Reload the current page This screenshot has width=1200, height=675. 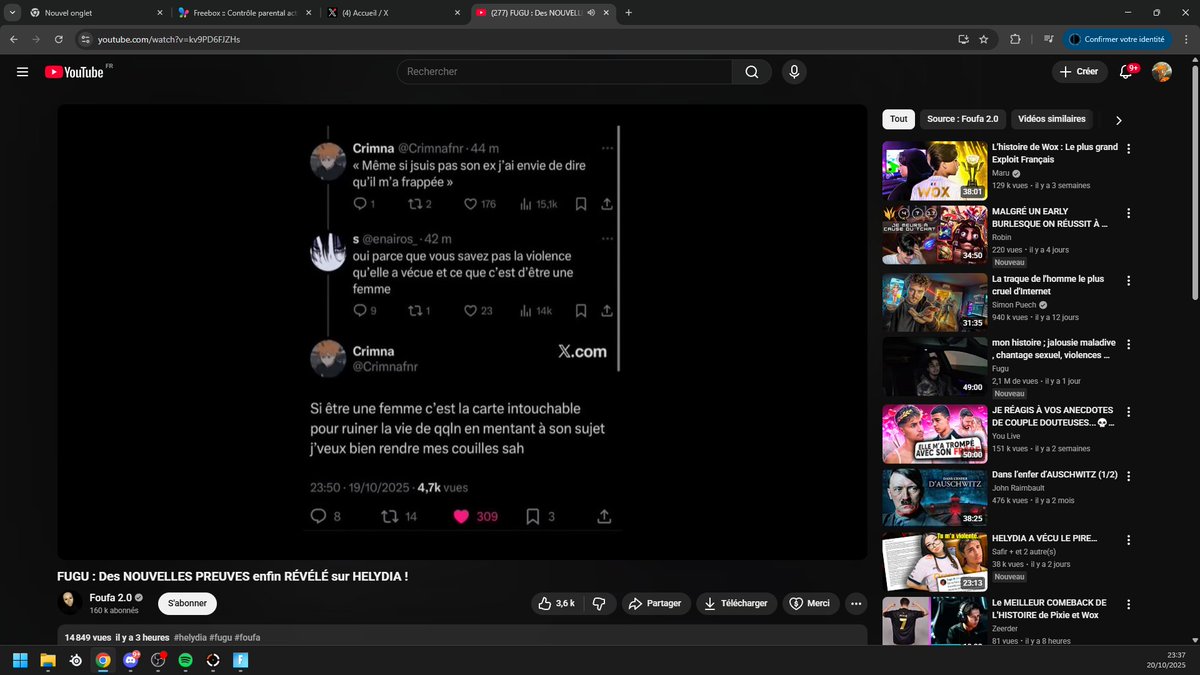click(59, 39)
